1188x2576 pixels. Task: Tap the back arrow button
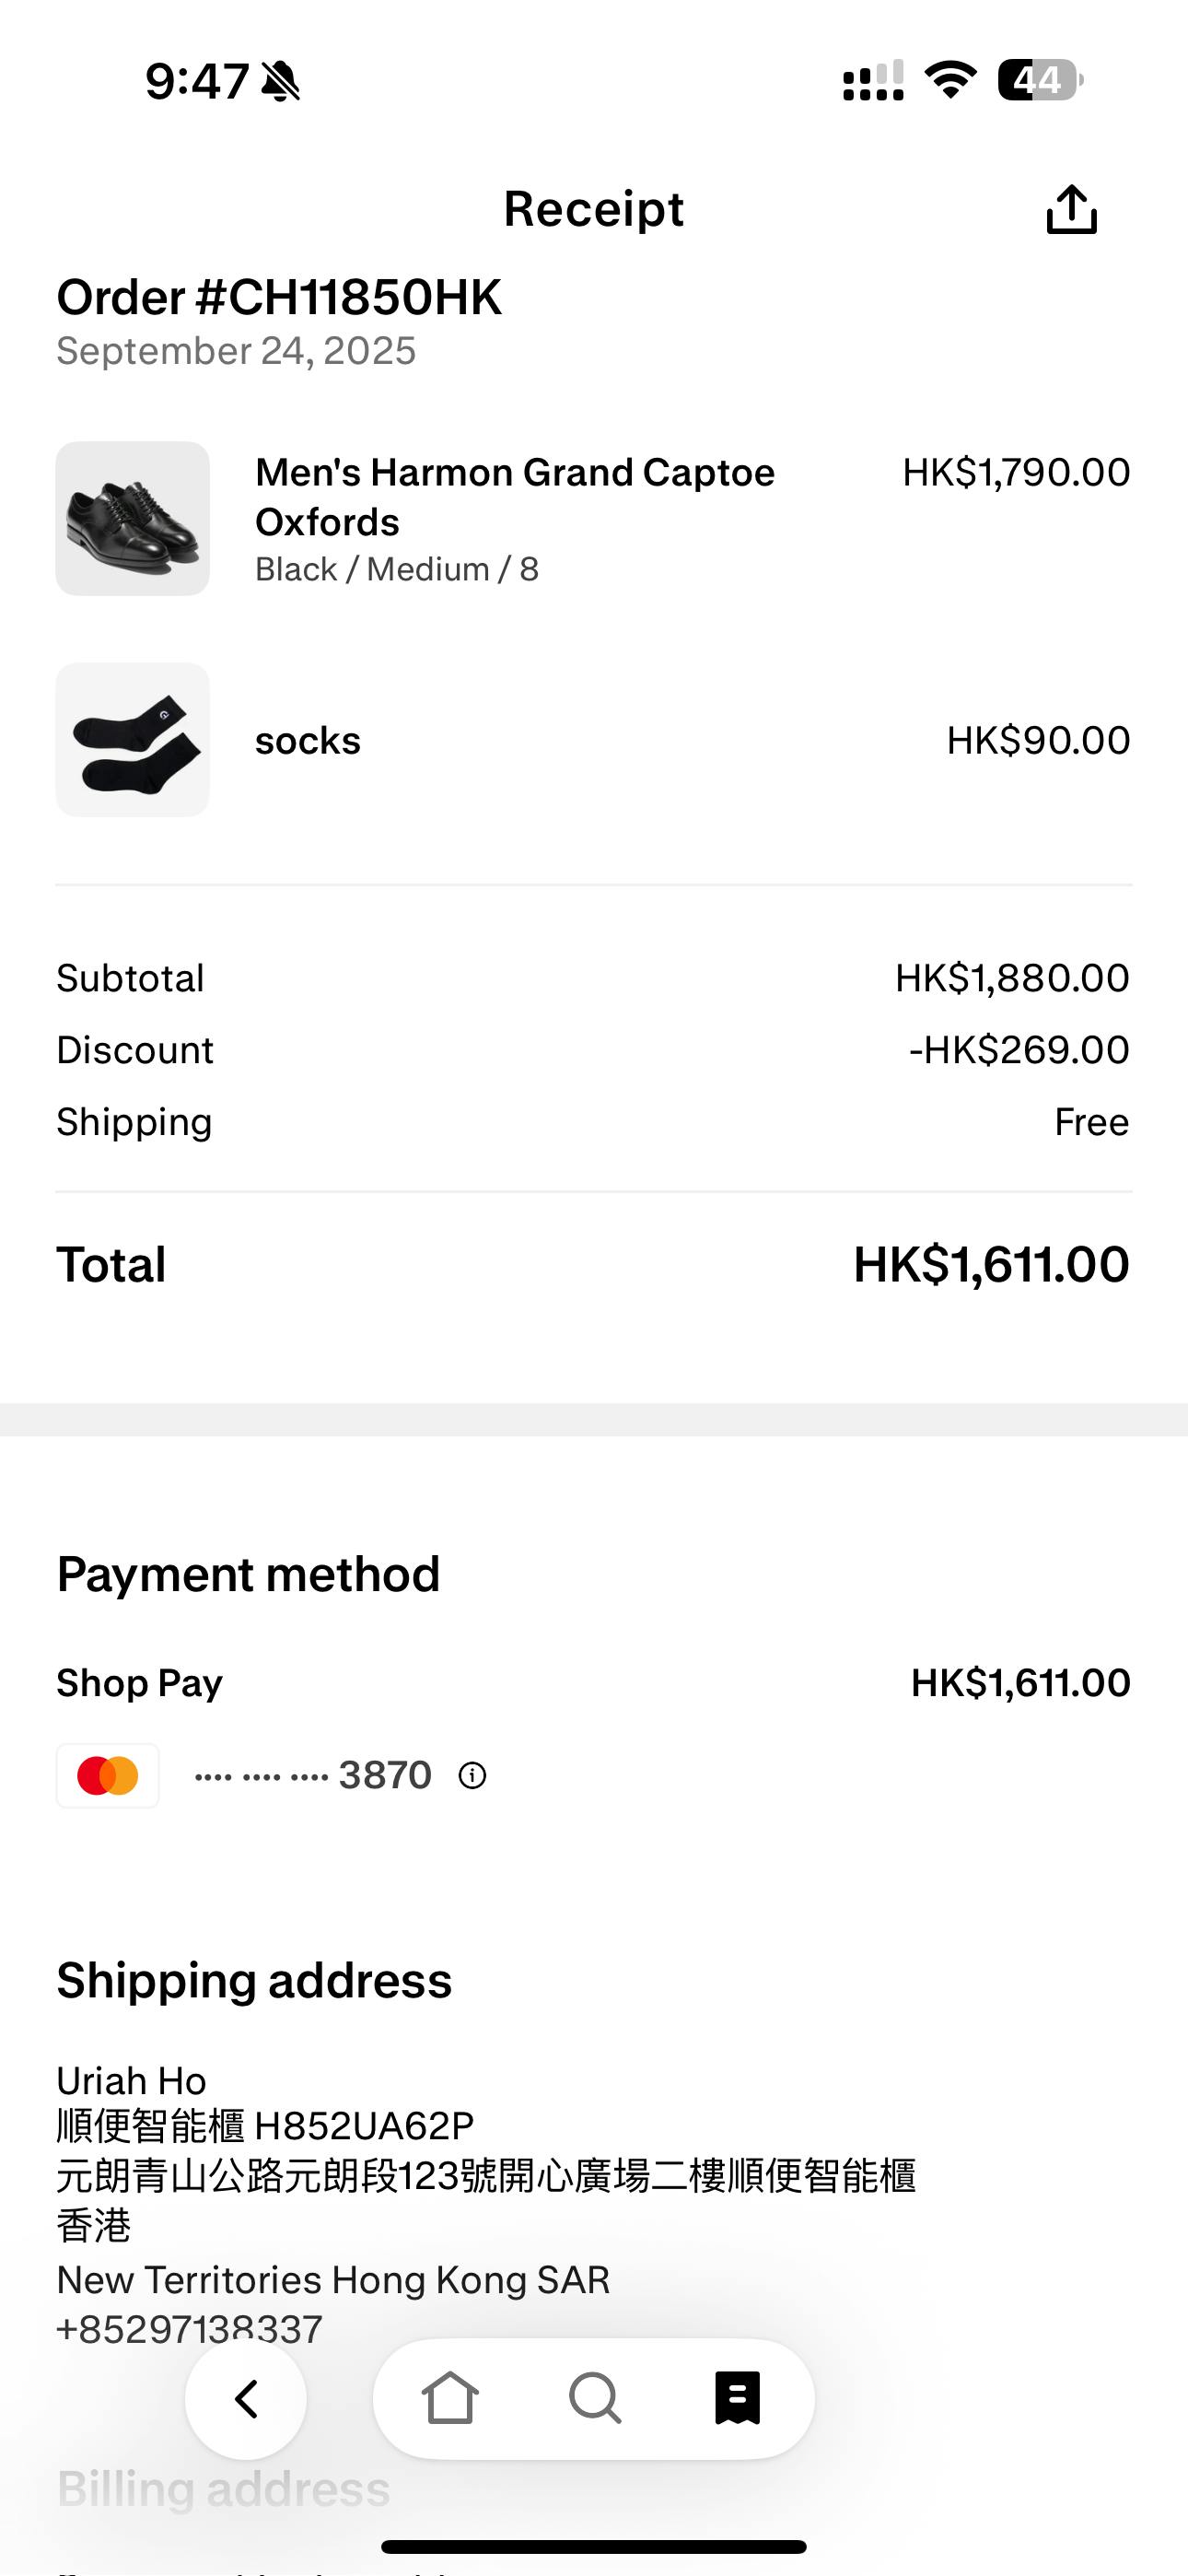(246, 2399)
